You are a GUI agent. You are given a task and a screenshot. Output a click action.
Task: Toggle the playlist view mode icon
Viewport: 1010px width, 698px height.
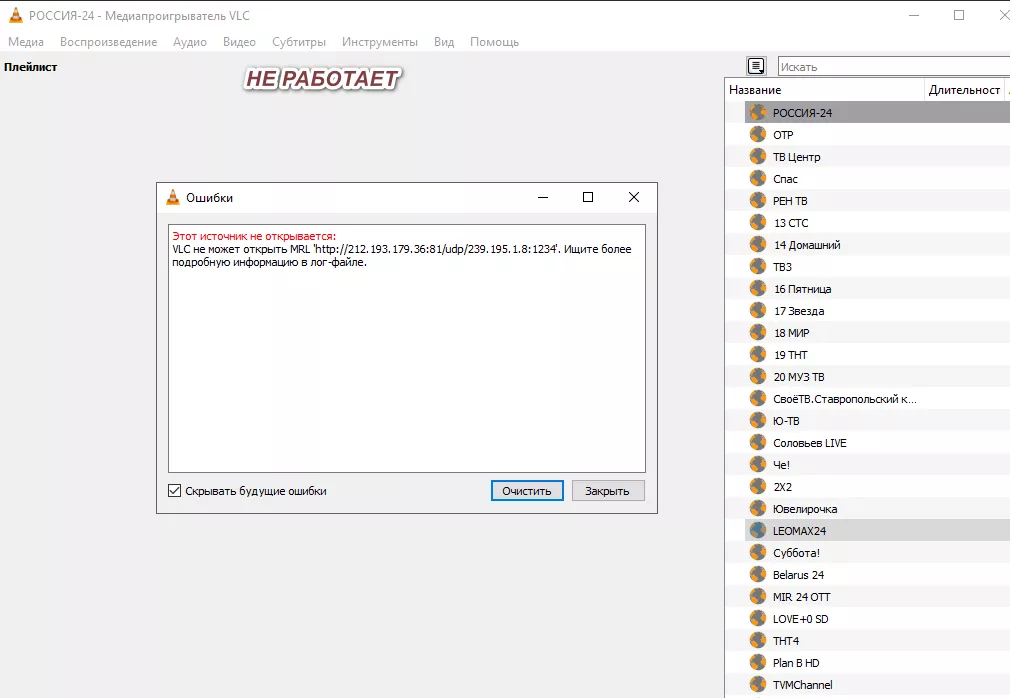pyautogui.click(x=756, y=66)
